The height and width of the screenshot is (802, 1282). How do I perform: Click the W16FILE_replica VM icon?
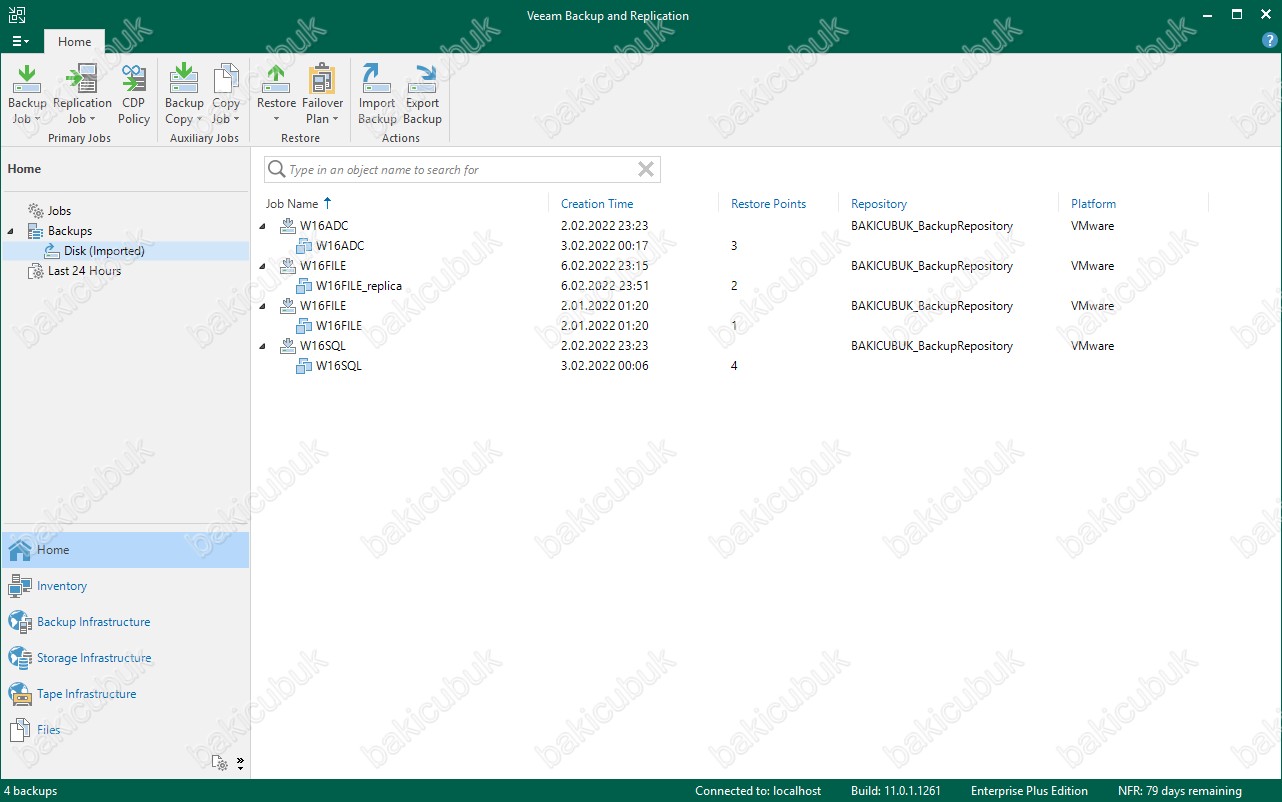coord(304,286)
